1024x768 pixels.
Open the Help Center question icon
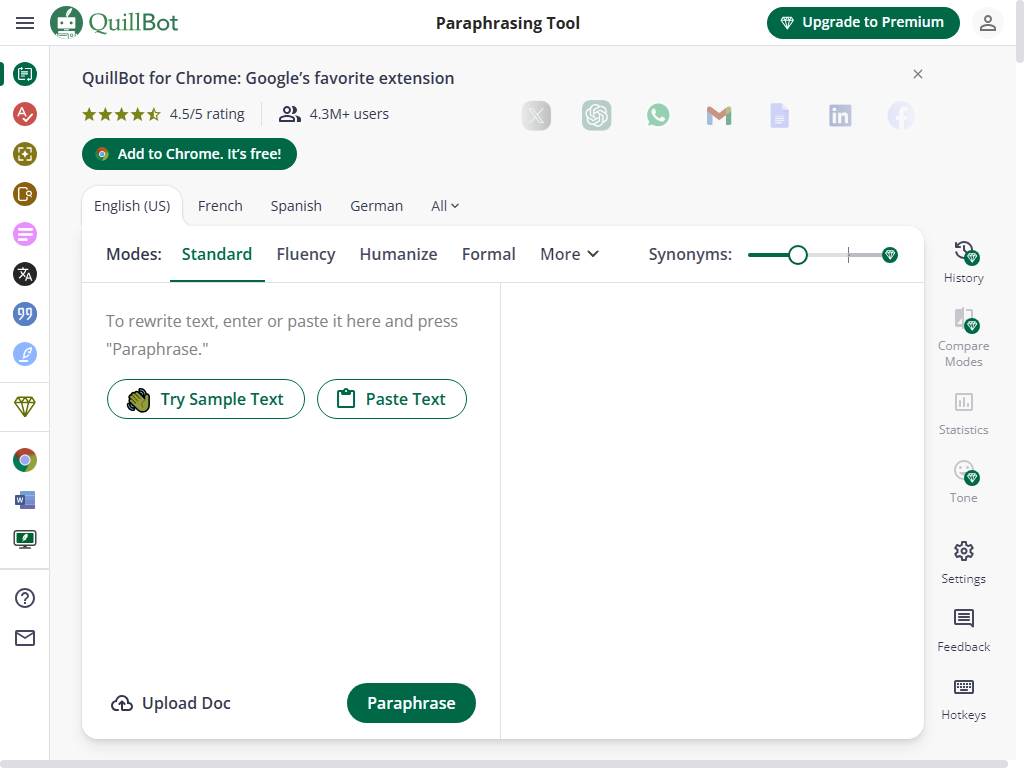coord(25,598)
